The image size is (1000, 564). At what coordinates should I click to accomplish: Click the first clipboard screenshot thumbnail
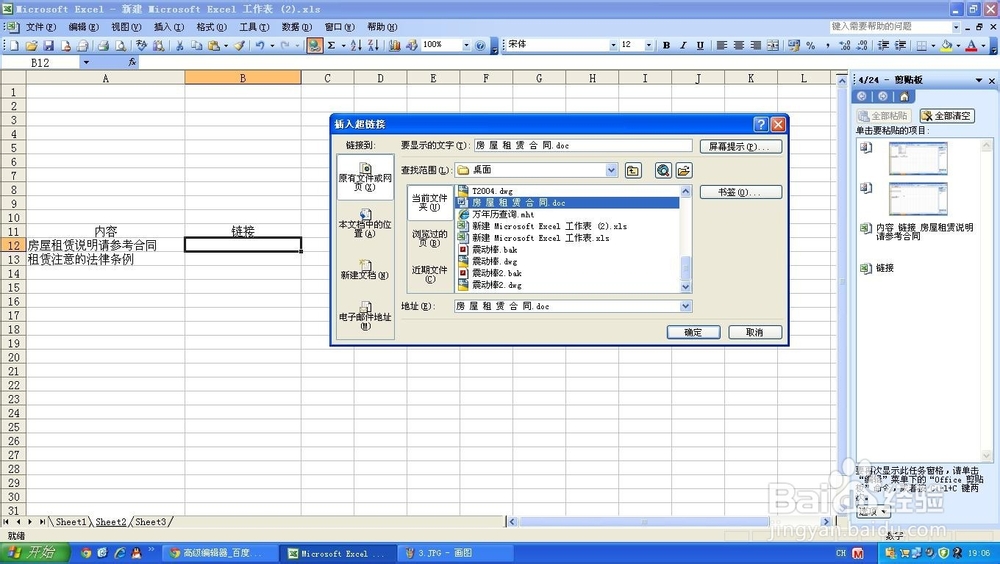[918, 158]
